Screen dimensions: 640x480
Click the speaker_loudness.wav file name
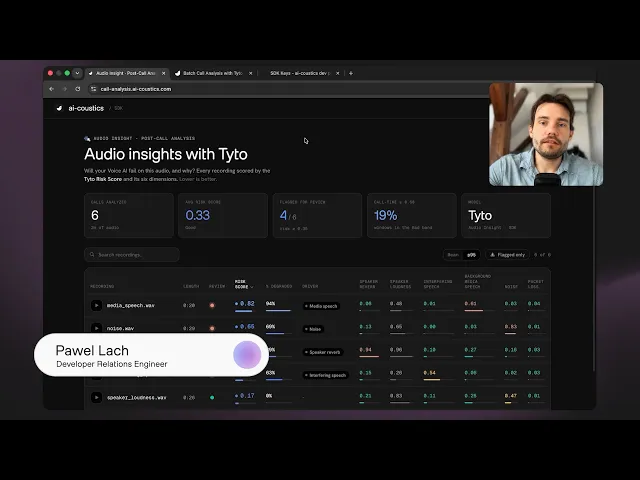pos(137,398)
